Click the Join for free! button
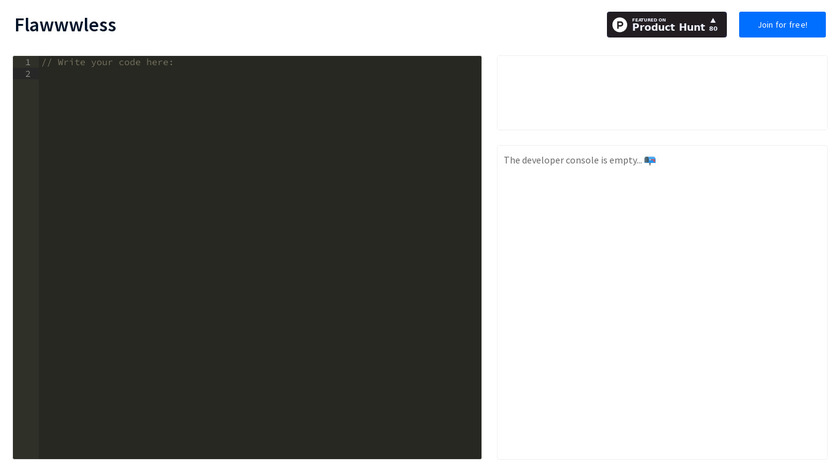This screenshot has height=472, width=840. pyautogui.click(x=782, y=25)
